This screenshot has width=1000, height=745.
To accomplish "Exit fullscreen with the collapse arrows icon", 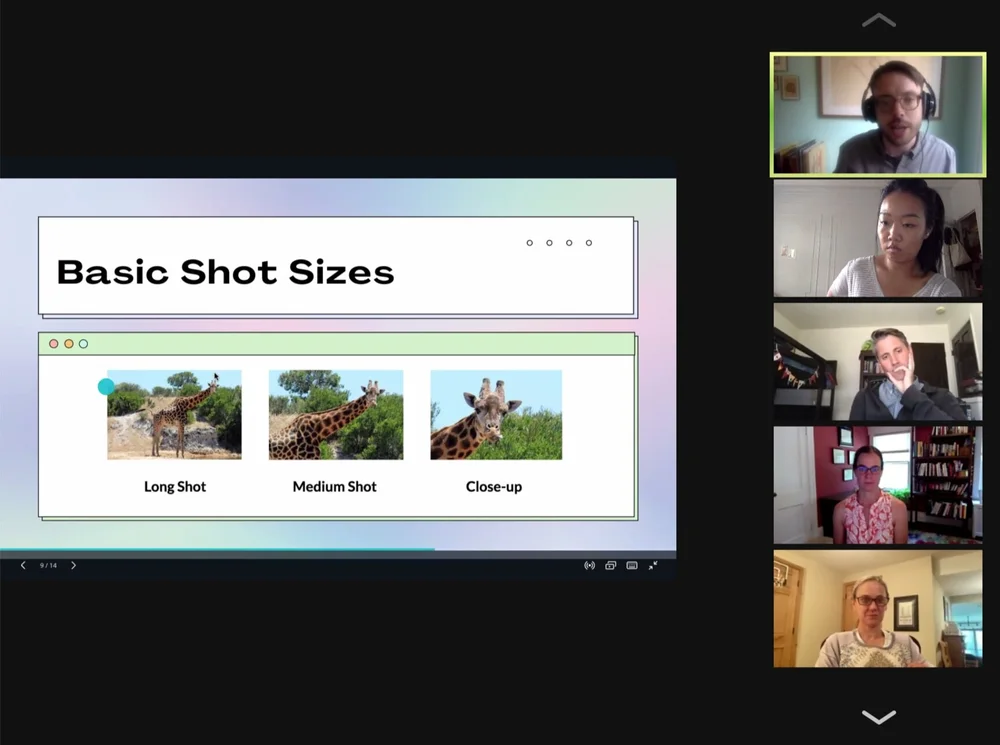I will point(653,565).
